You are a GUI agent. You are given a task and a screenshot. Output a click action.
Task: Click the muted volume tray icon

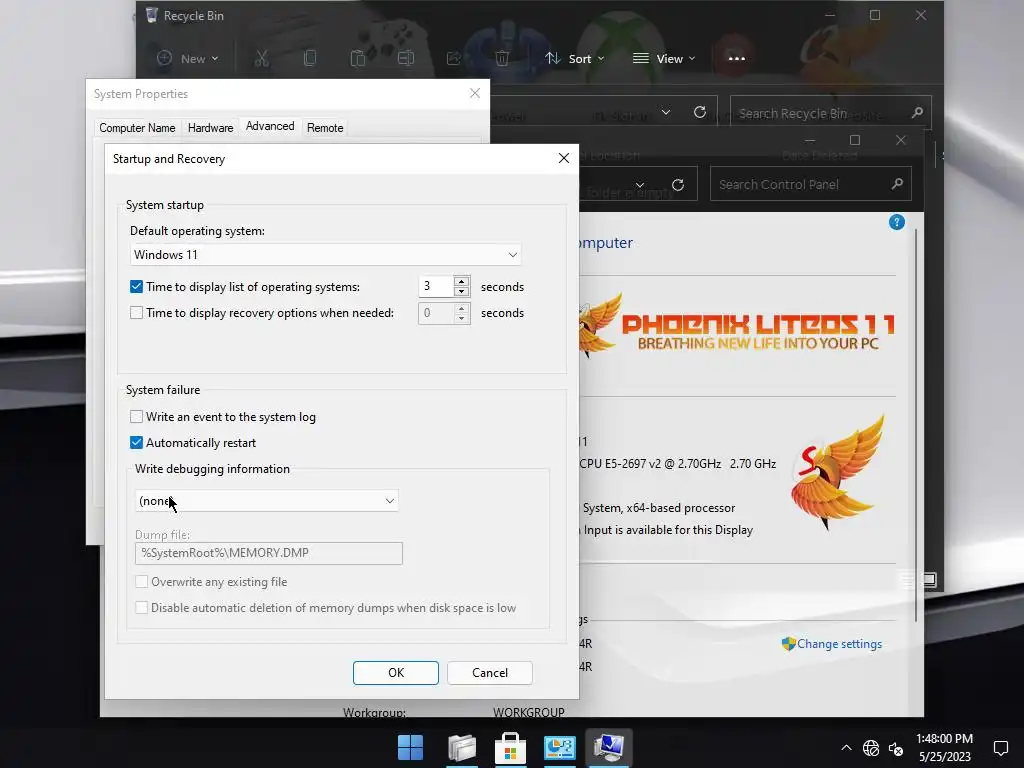895,748
